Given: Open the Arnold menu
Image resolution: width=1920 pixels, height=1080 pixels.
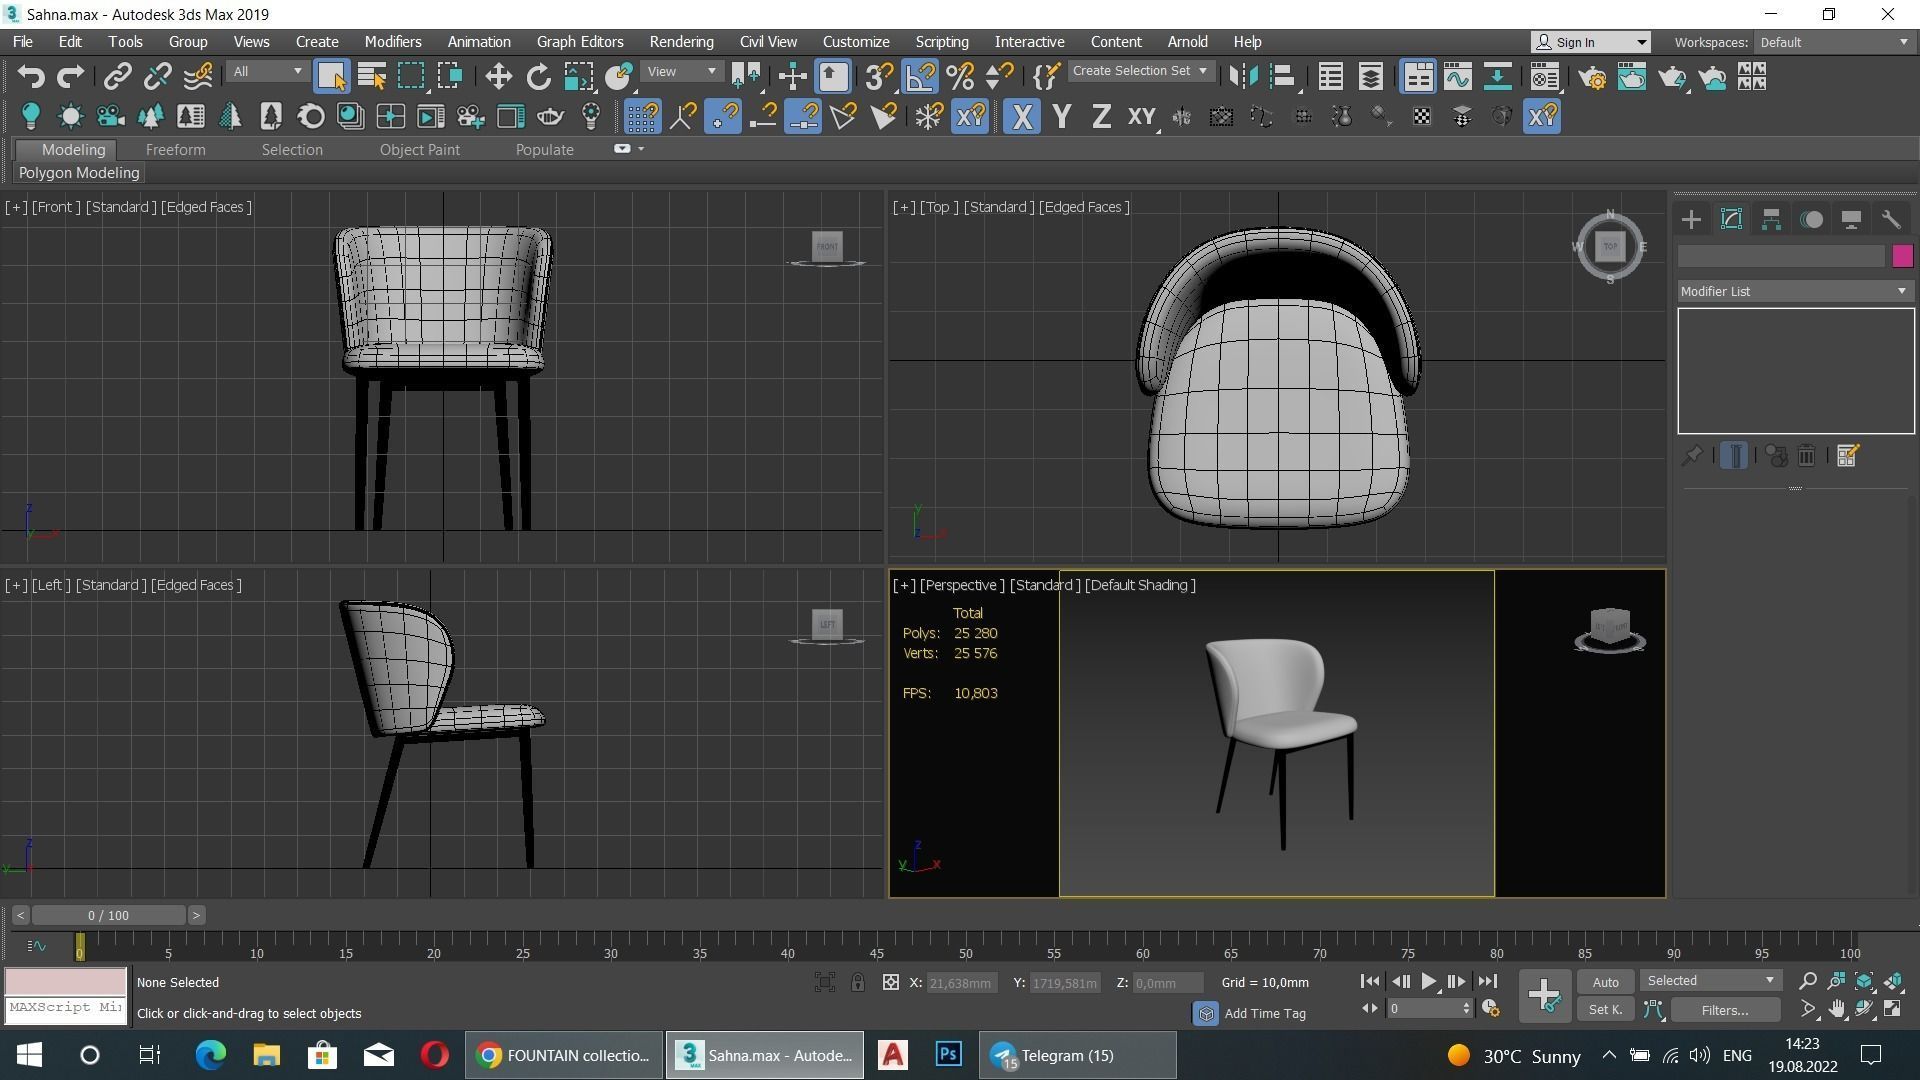Looking at the screenshot, I should tap(1187, 42).
